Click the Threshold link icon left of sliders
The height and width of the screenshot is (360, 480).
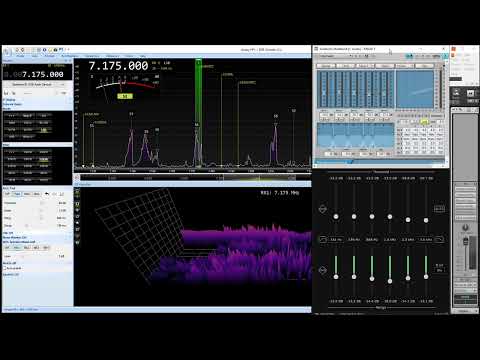pyautogui.click(x=322, y=209)
